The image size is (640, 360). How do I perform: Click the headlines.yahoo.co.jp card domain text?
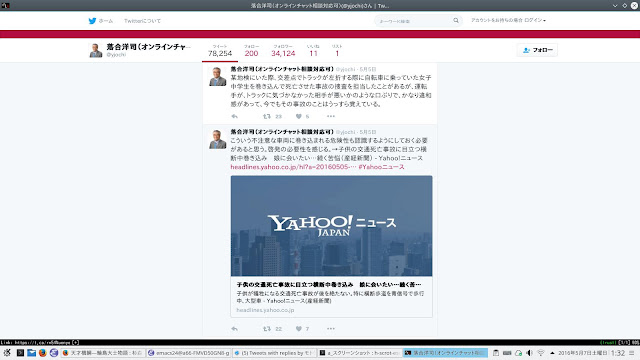[x=265, y=310]
